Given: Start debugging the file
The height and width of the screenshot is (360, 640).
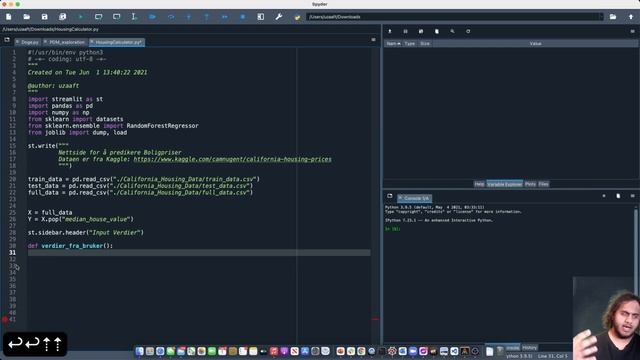Looking at the screenshot, I should coord(153,17).
